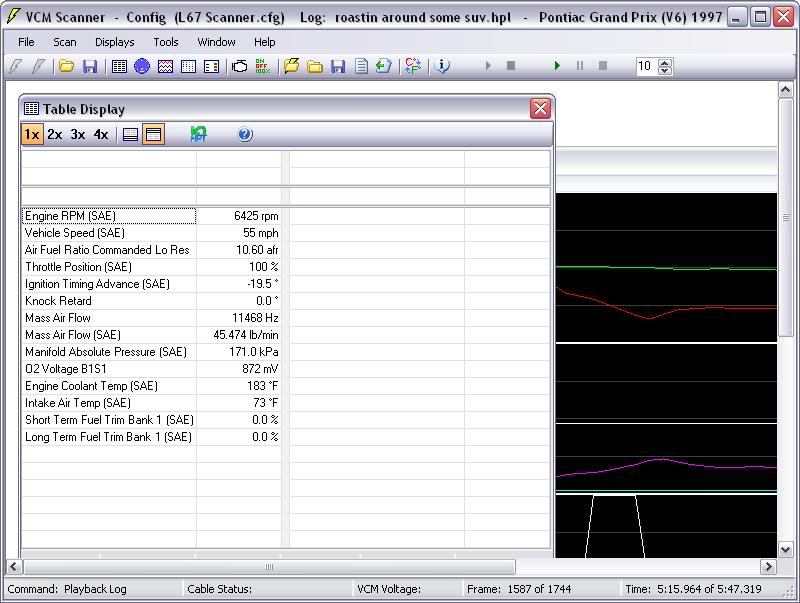Image resolution: width=800 pixels, height=603 pixels.
Task: Open the Tools menu
Action: [166, 42]
